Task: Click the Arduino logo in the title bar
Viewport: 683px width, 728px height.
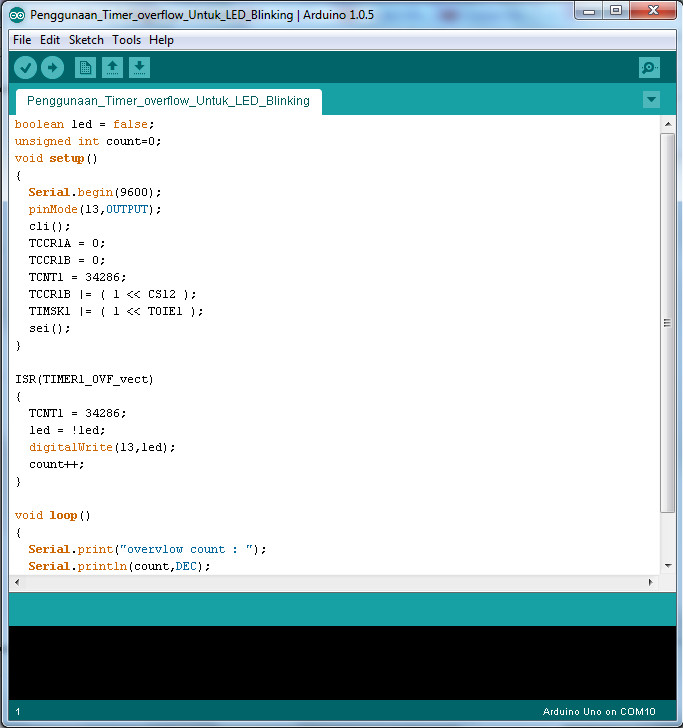Action: [x=17, y=15]
